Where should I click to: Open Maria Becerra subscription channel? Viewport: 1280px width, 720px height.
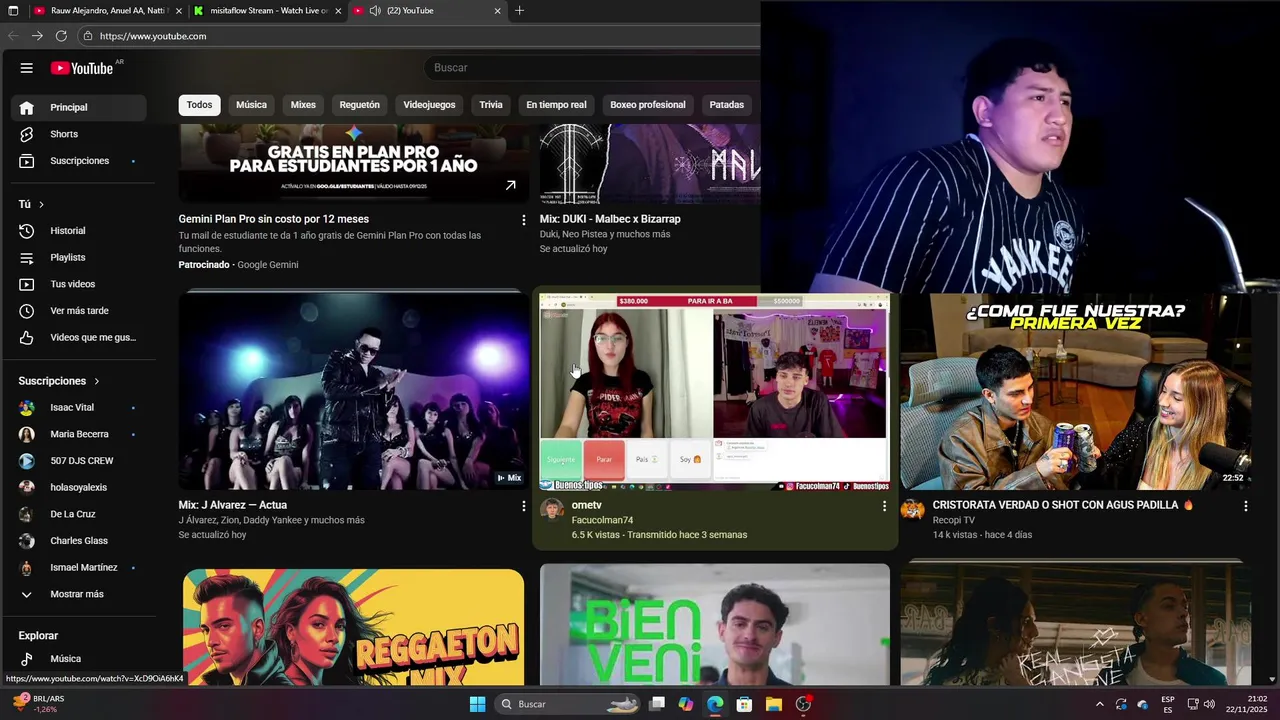[78, 434]
